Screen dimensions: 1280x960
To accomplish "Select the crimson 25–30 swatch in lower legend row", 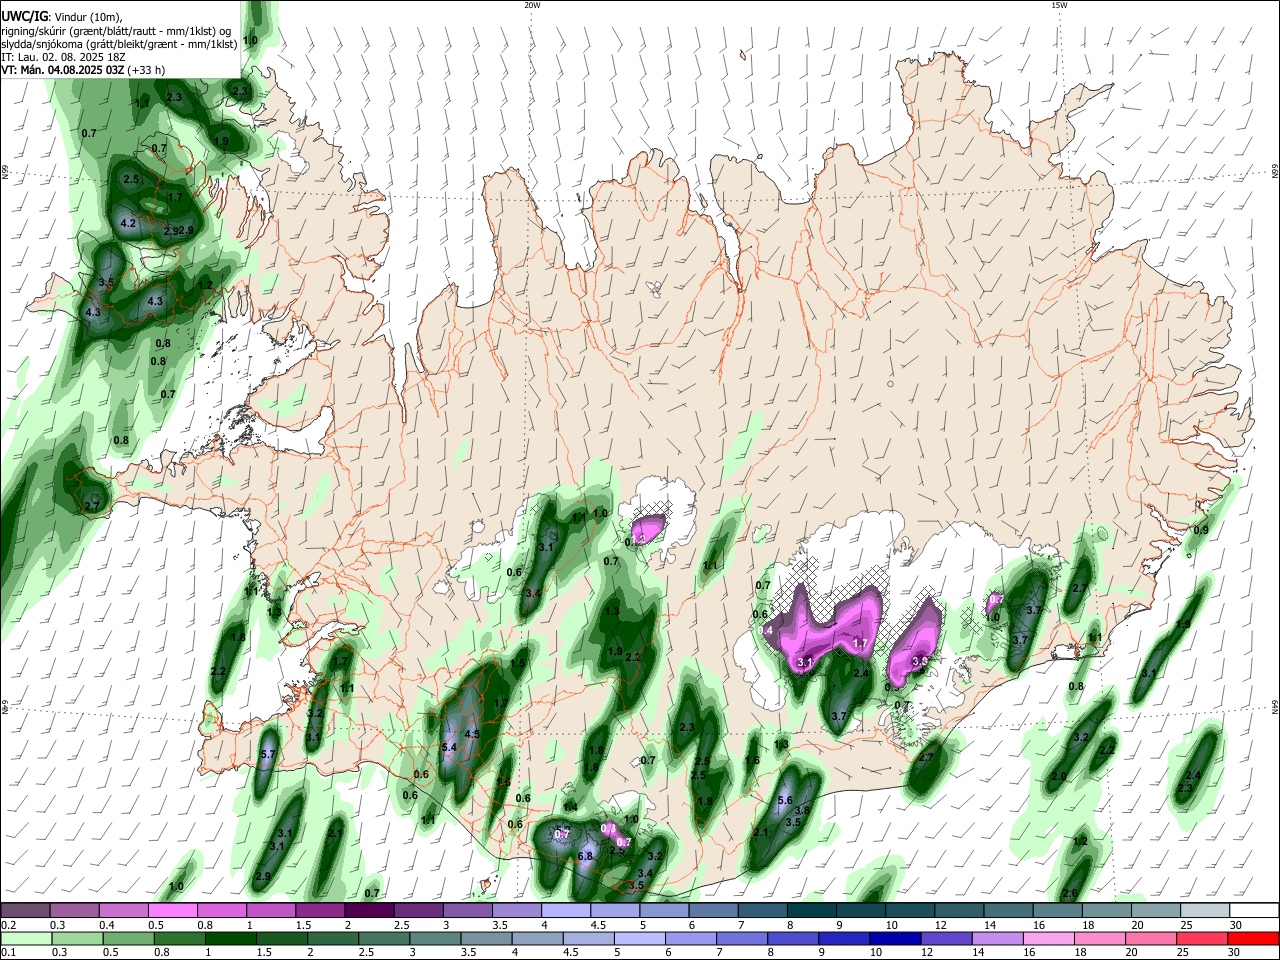I will pyautogui.click(x=1201, y=938).
